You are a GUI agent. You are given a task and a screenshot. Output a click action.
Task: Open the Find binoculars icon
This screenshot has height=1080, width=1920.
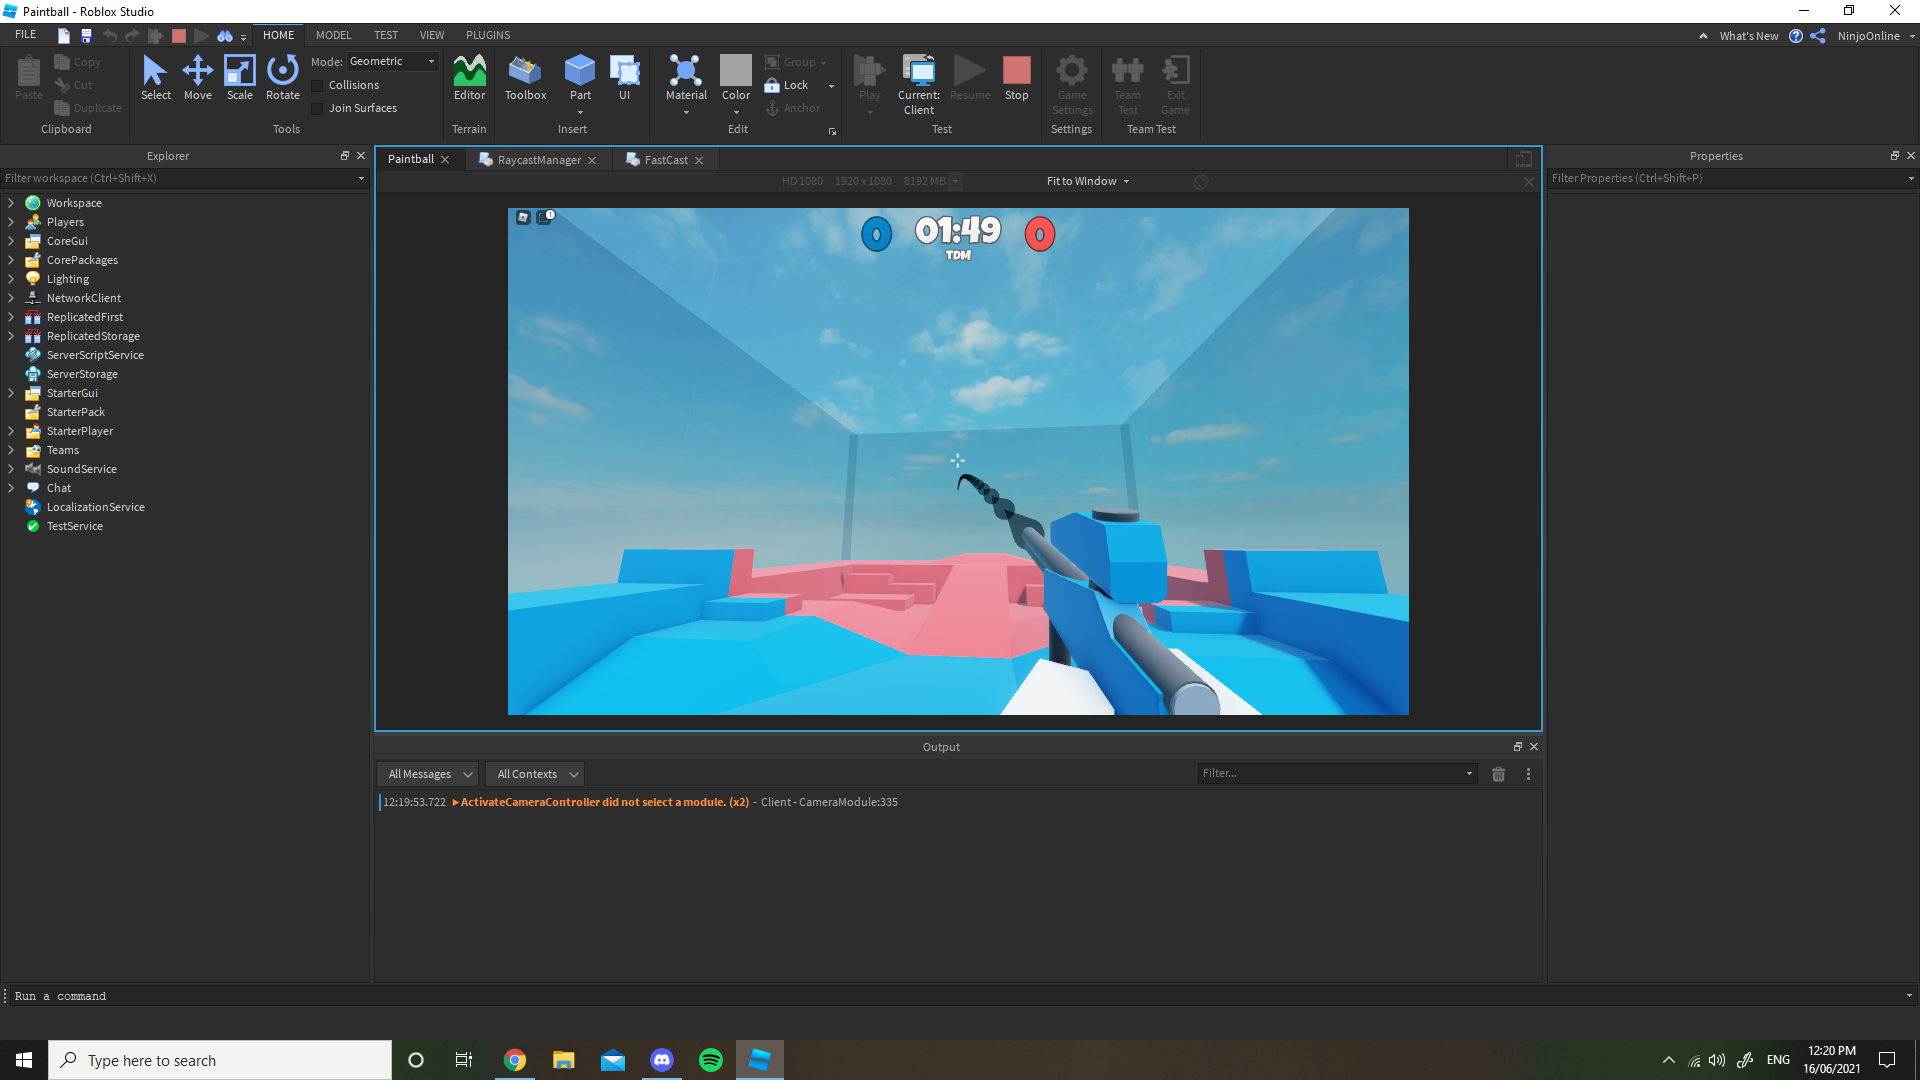pos(225,36)
